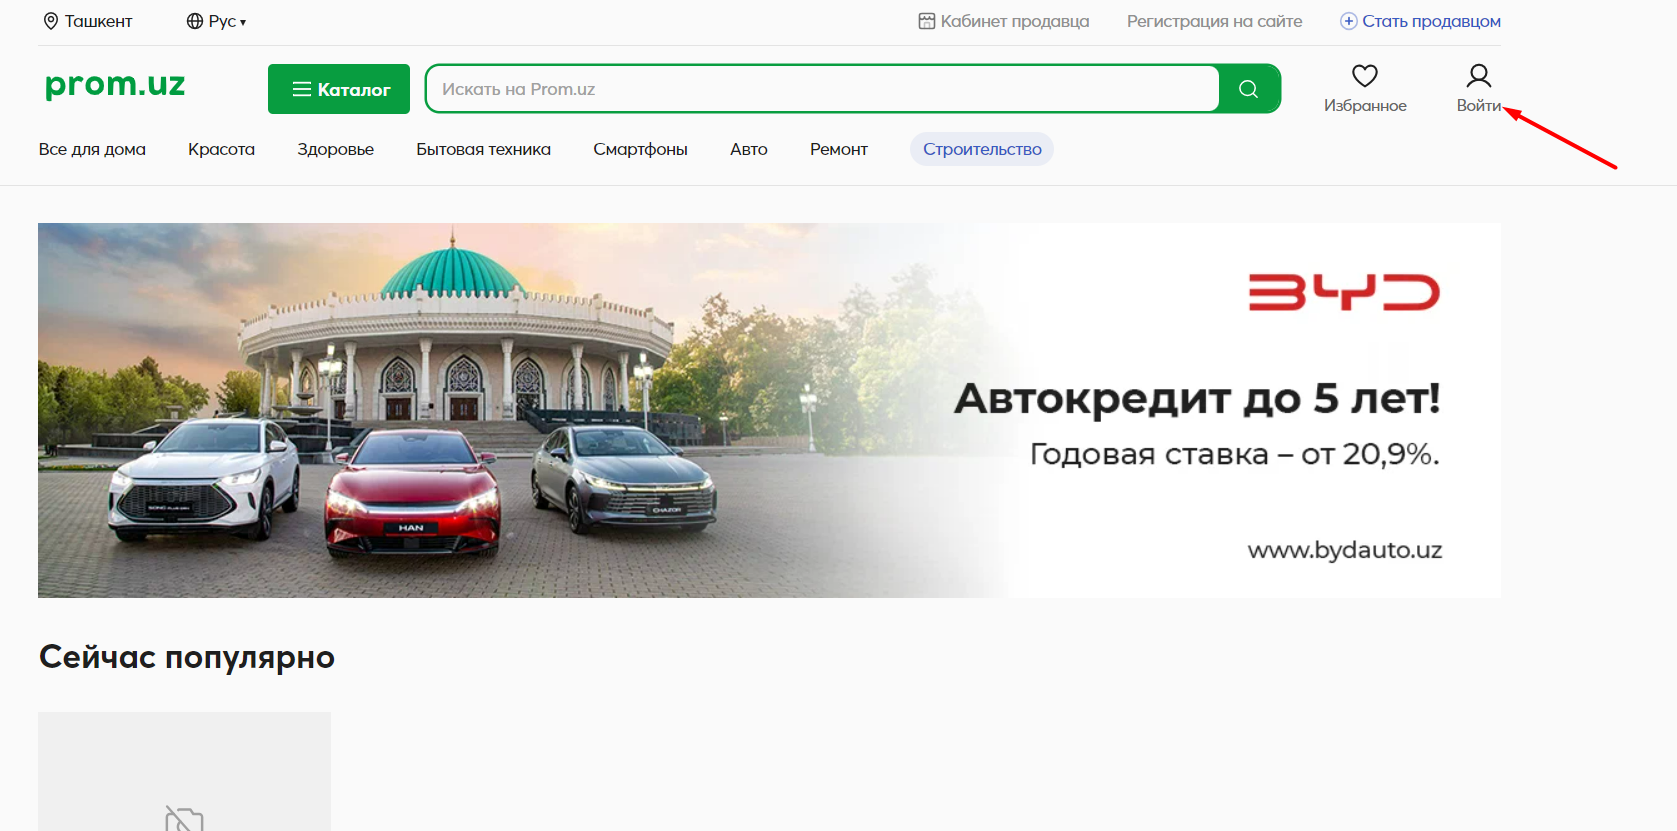Click the Ташкент city selector
Screen dimensions: 1677x831
pos(88,21)
